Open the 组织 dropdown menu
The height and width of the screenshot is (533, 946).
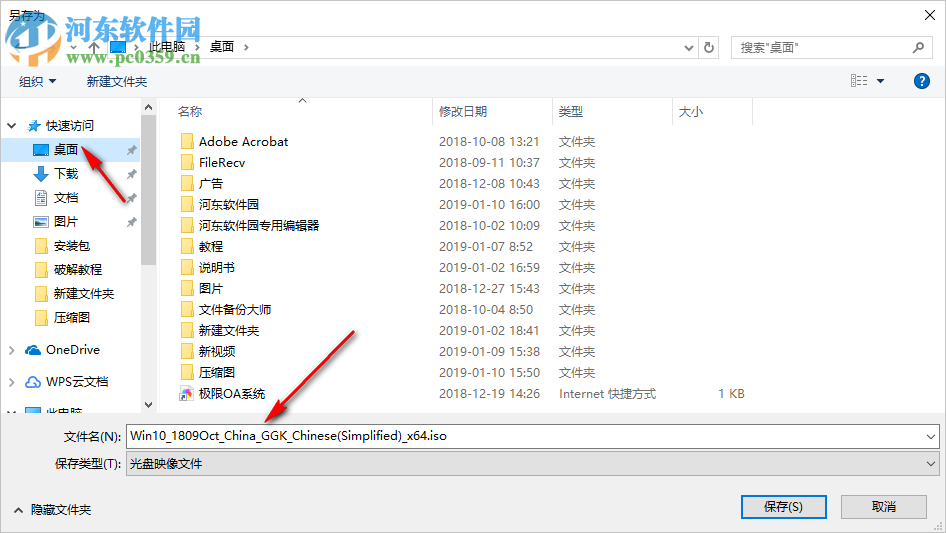tap(37, 81)
